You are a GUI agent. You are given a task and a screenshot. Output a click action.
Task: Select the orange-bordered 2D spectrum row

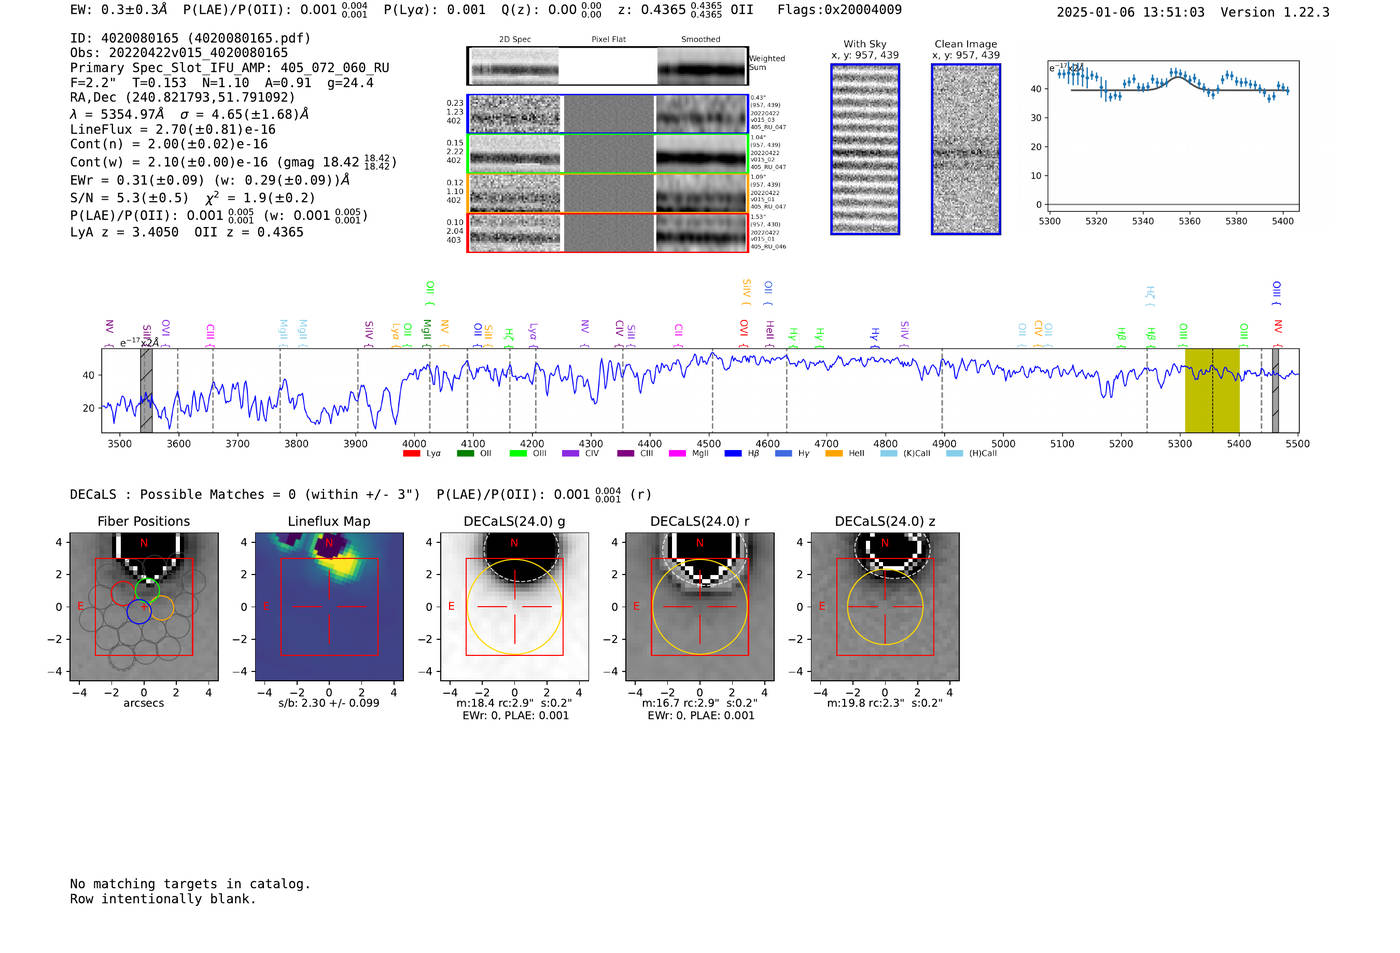coord(608,193)
